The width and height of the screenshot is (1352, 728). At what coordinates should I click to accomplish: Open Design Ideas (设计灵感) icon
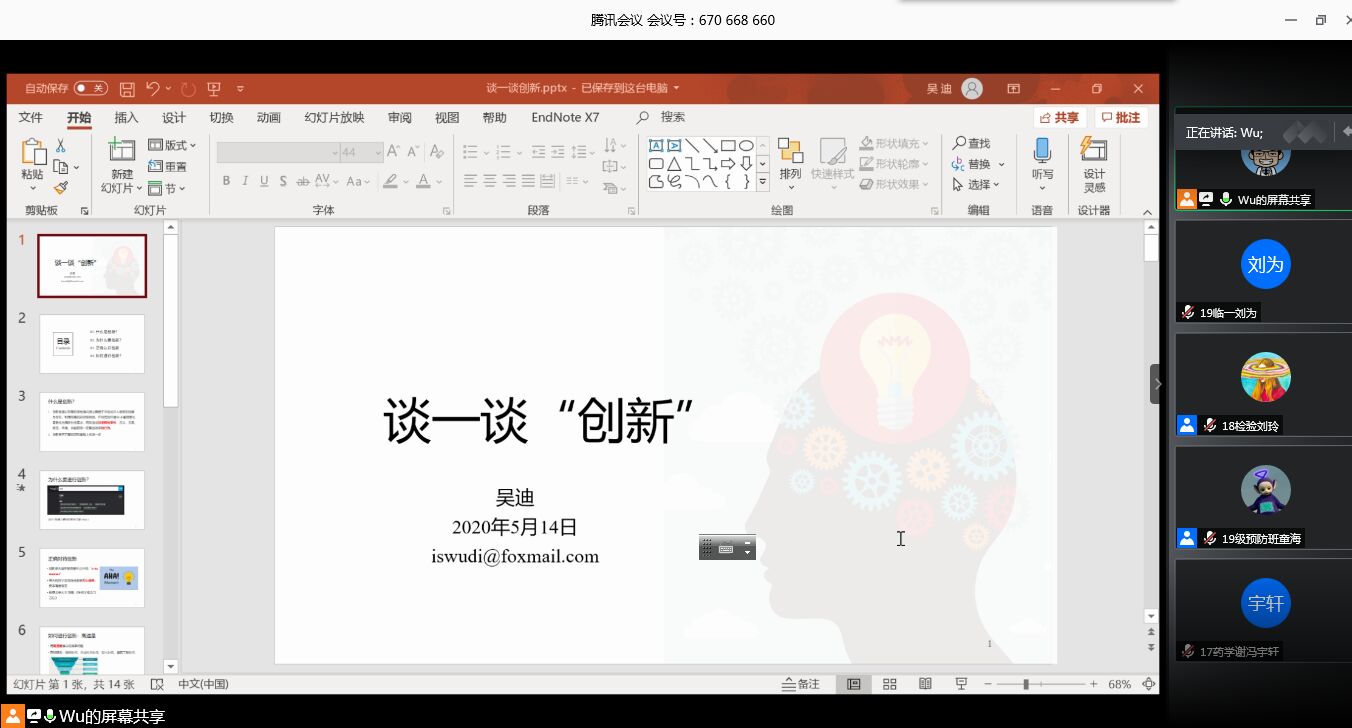click(x=1094, y=164)
